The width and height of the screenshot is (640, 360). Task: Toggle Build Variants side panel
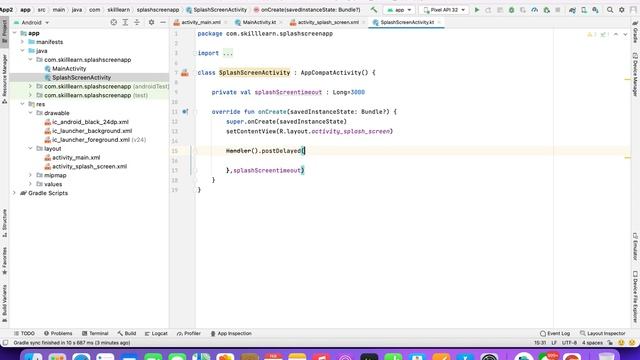4,303
